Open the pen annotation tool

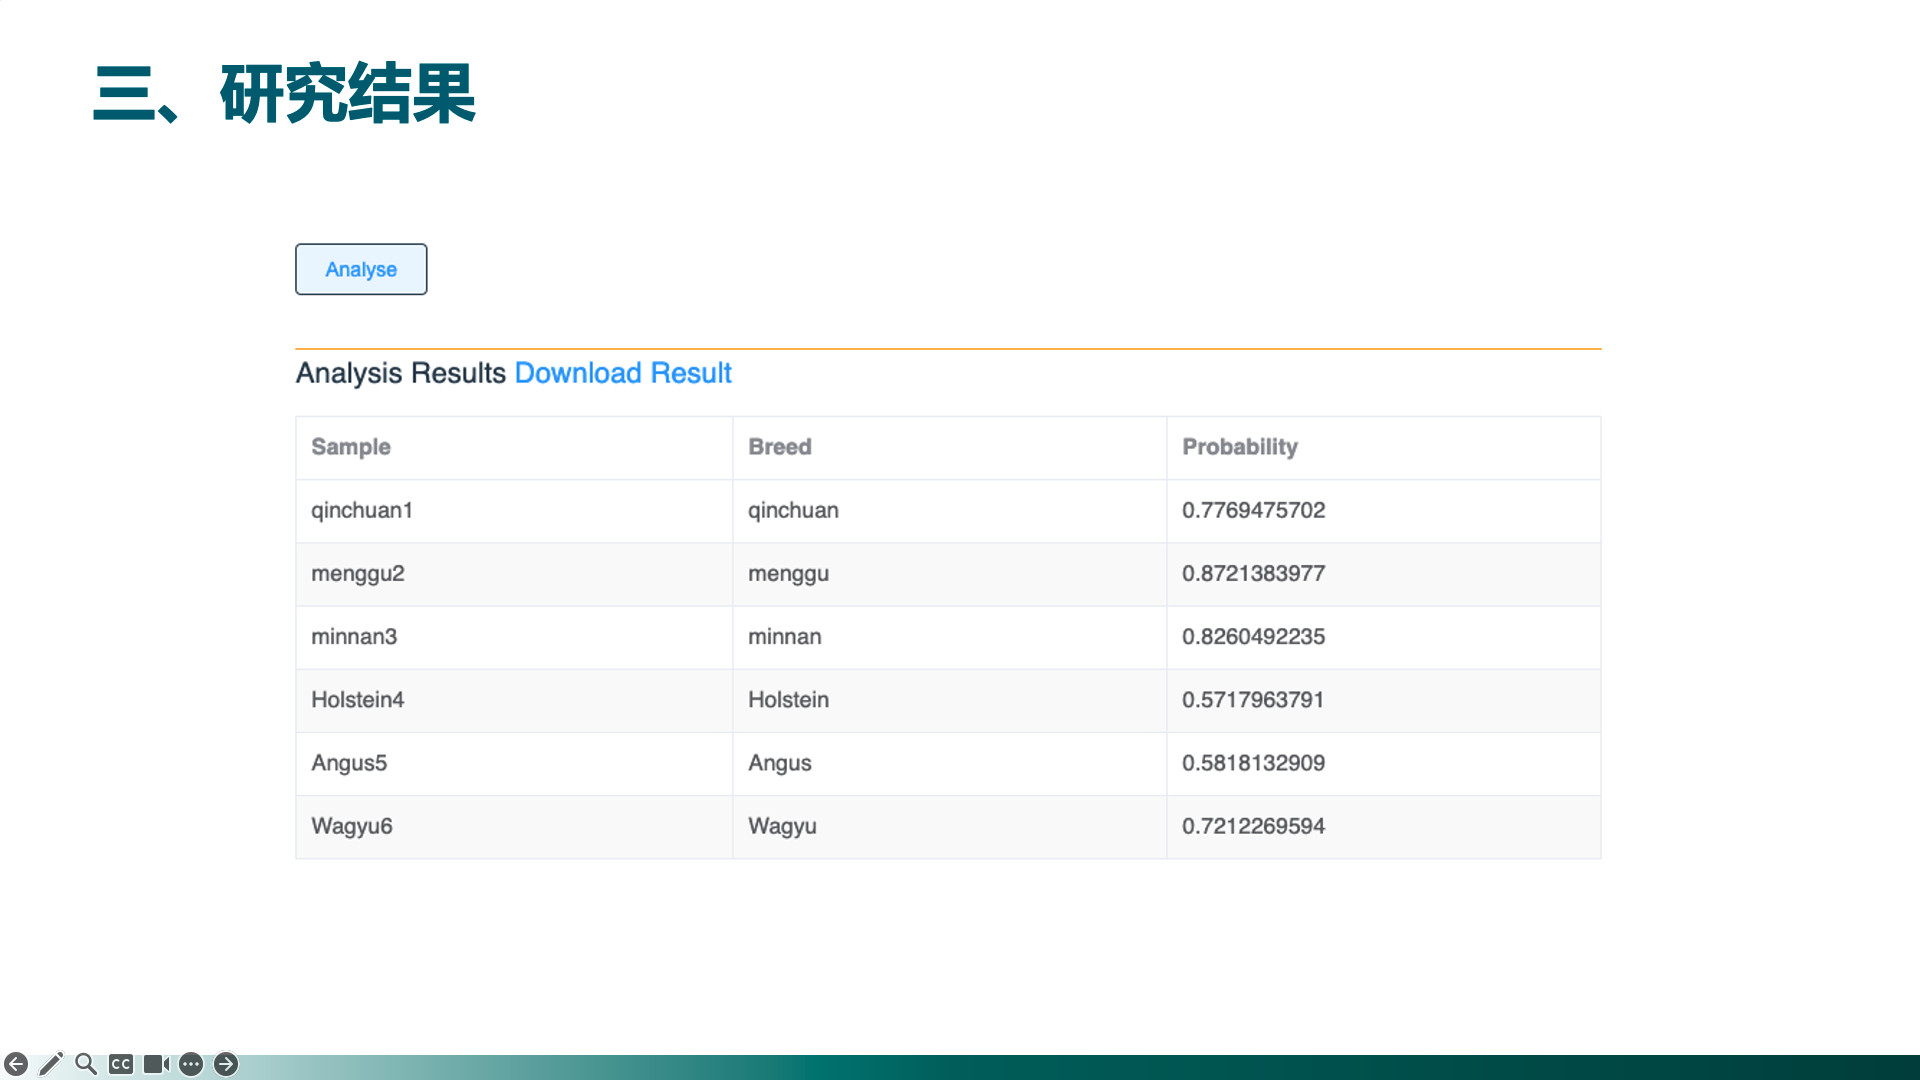[51, 1064]
